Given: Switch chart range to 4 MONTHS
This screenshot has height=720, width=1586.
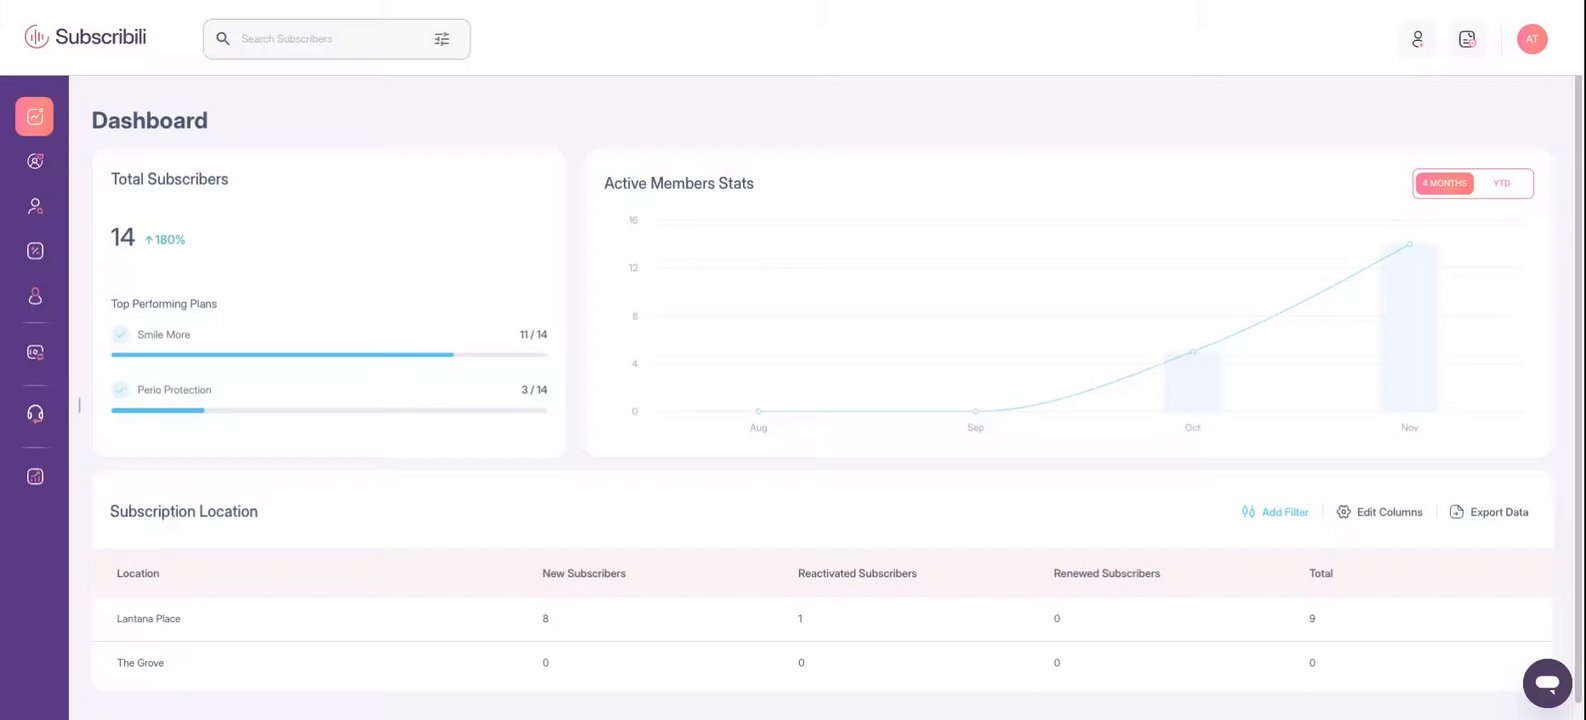Looking at the screenshot, I should [1444, 184].
